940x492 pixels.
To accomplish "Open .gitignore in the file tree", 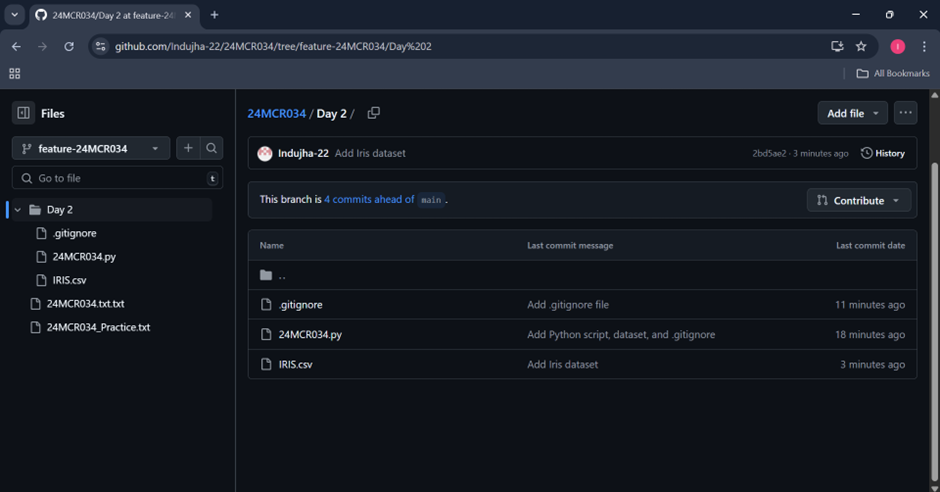I will point(74,233).
